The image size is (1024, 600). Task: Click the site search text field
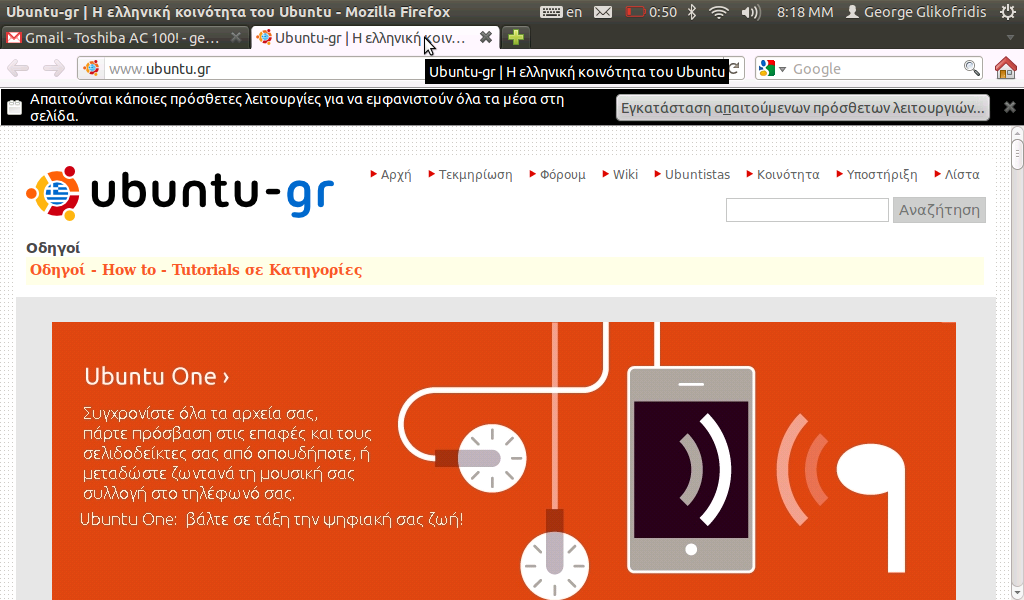coord(807,210)
